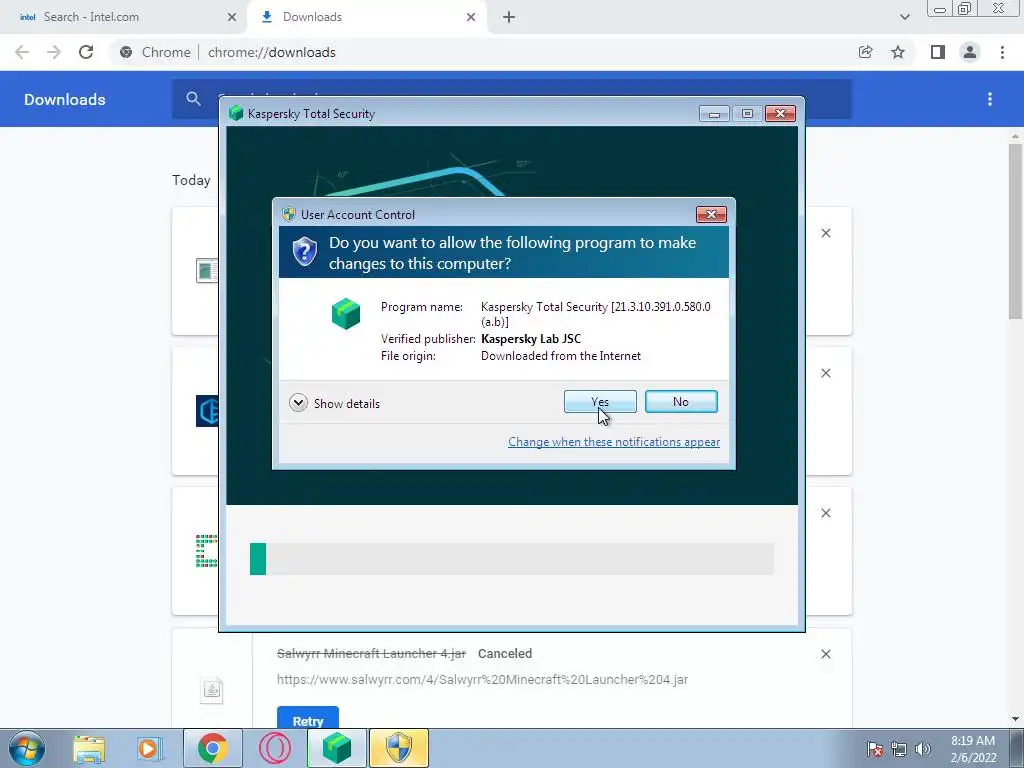Click the Salwyrr jar file icon

click(x=212, y=690)
